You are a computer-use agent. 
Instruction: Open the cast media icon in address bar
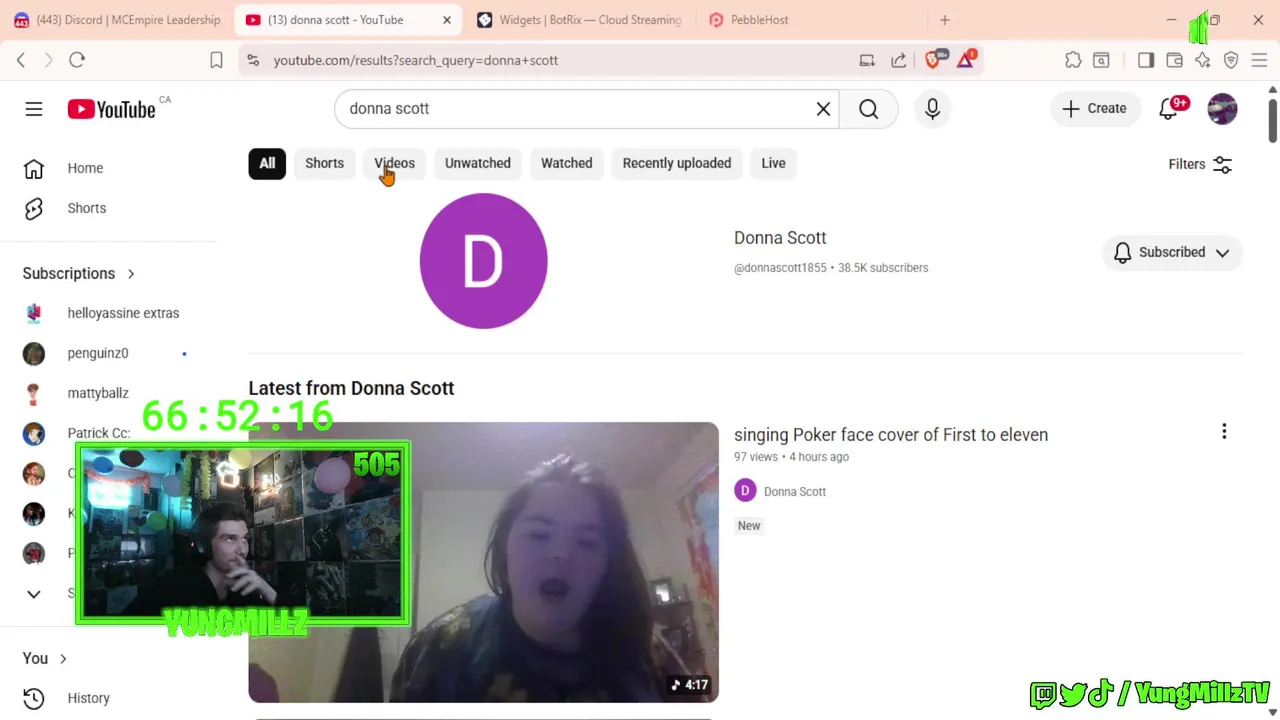click(867, 60)
